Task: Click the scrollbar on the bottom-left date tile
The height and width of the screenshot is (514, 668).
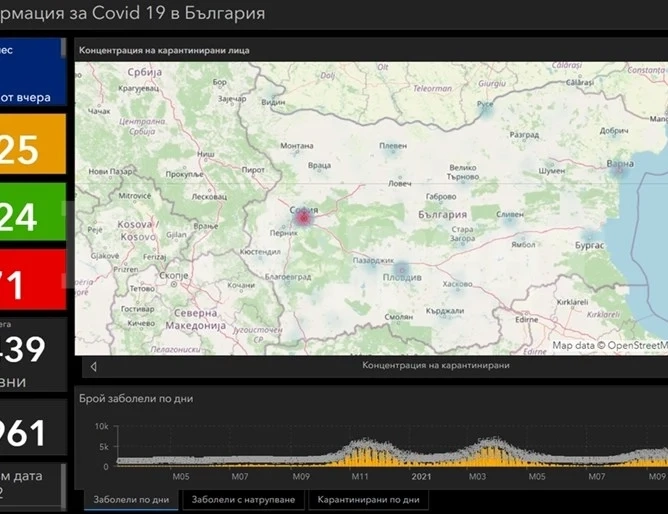Action: 64,486
